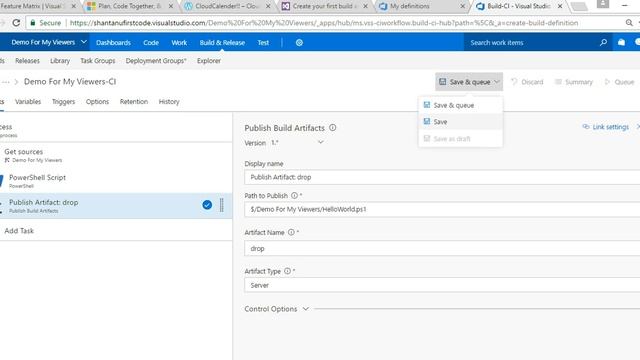The image size is (640, 360).
Task: Choose Save as draft menu entry
Action: coord(460,139)
